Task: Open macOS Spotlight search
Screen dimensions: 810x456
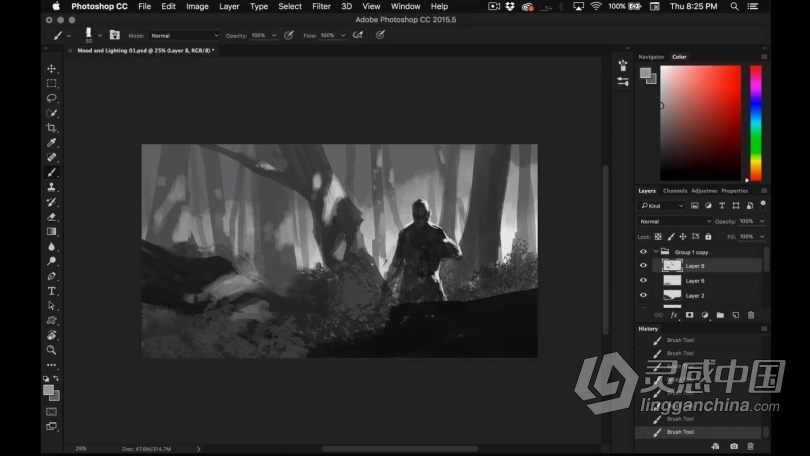Action: click(x=734, y=6)
